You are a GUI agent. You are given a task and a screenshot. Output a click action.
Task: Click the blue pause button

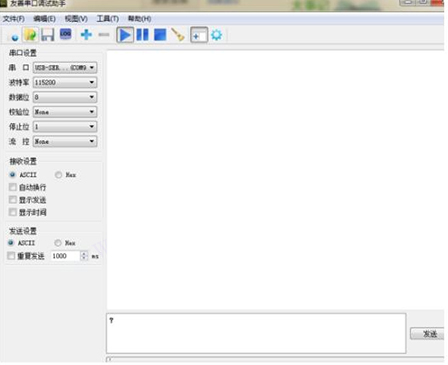coord(143,35)
